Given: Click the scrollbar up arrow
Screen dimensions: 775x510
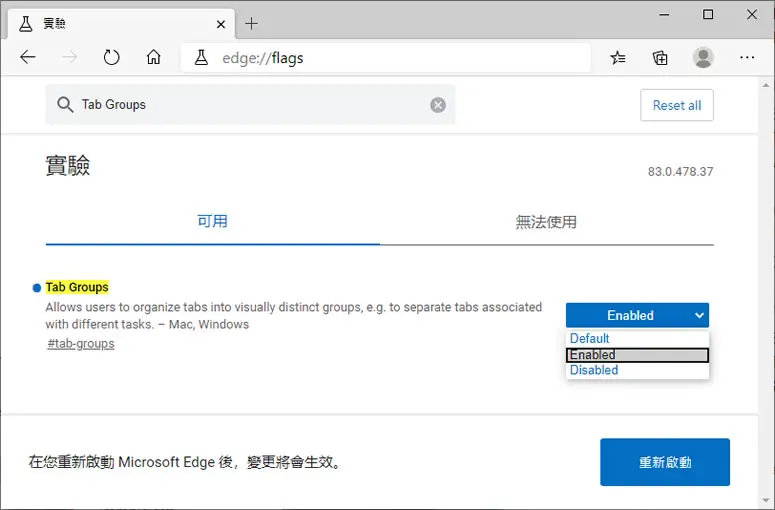Looking at the screenshot, I should (766, 85).
